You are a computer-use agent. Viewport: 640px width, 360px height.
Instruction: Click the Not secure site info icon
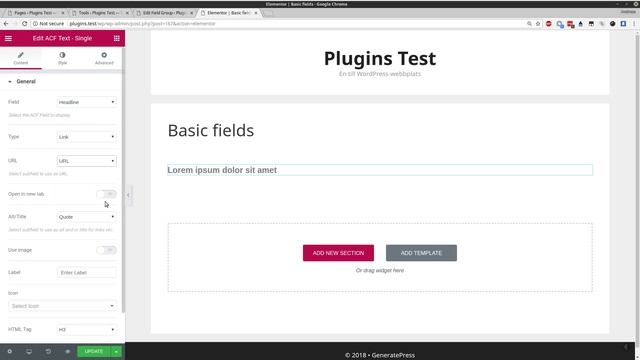[x=35, y=24]
